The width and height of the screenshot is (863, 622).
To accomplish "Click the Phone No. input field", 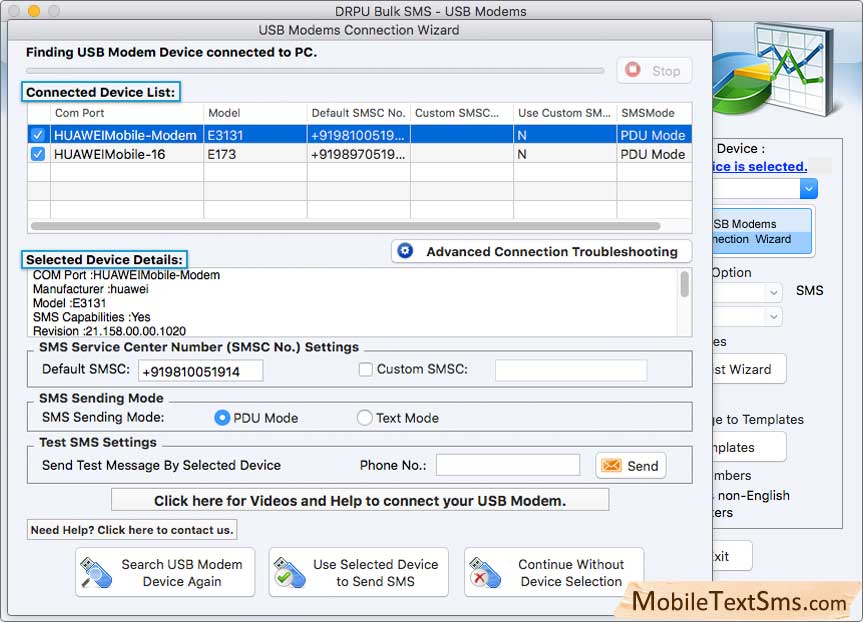I will click(x=508, y=465).
